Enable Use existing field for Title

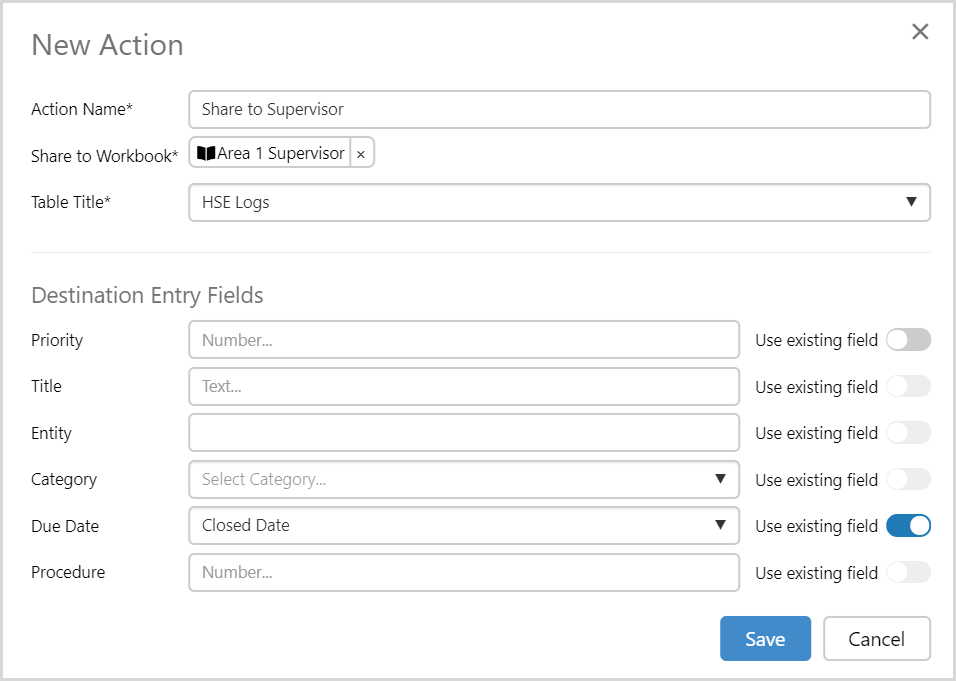tap(908, 387)
